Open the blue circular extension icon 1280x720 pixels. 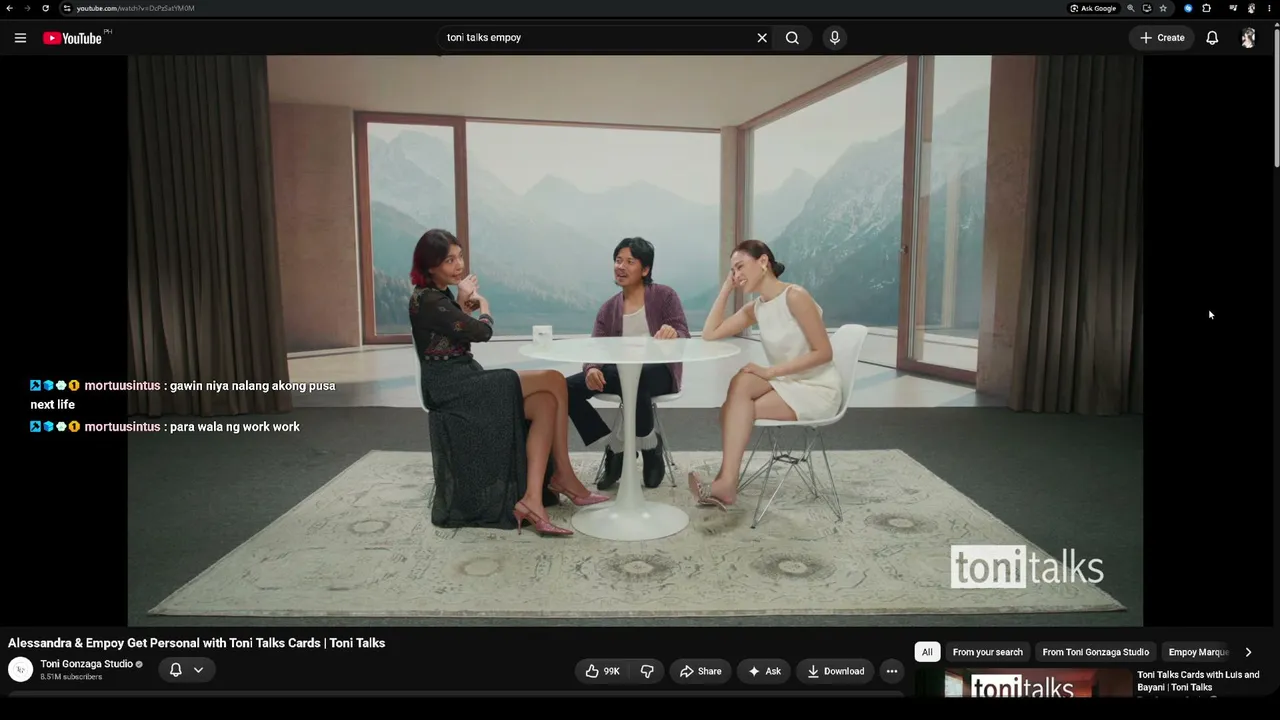coord(1188,8)
